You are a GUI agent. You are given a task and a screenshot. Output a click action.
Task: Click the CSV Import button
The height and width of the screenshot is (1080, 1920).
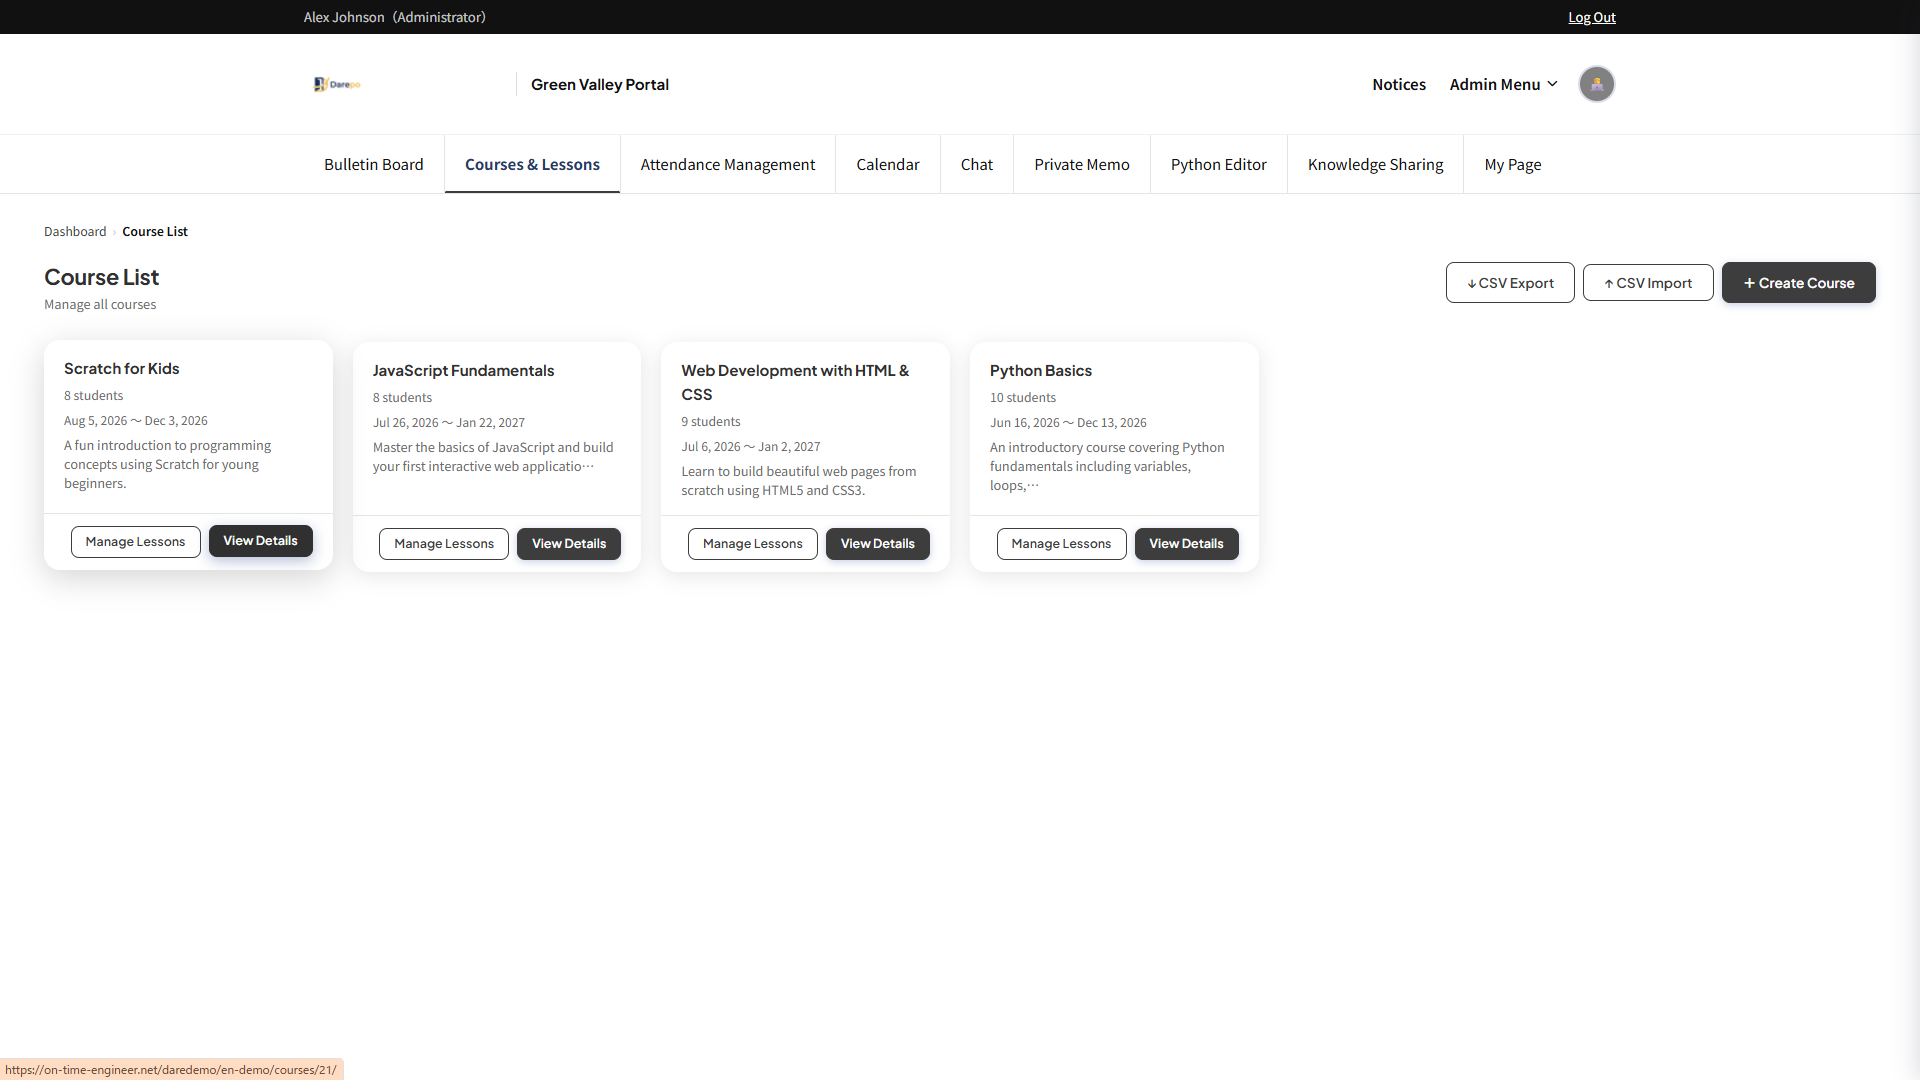pyautogui.click(x=1648, y=283)
